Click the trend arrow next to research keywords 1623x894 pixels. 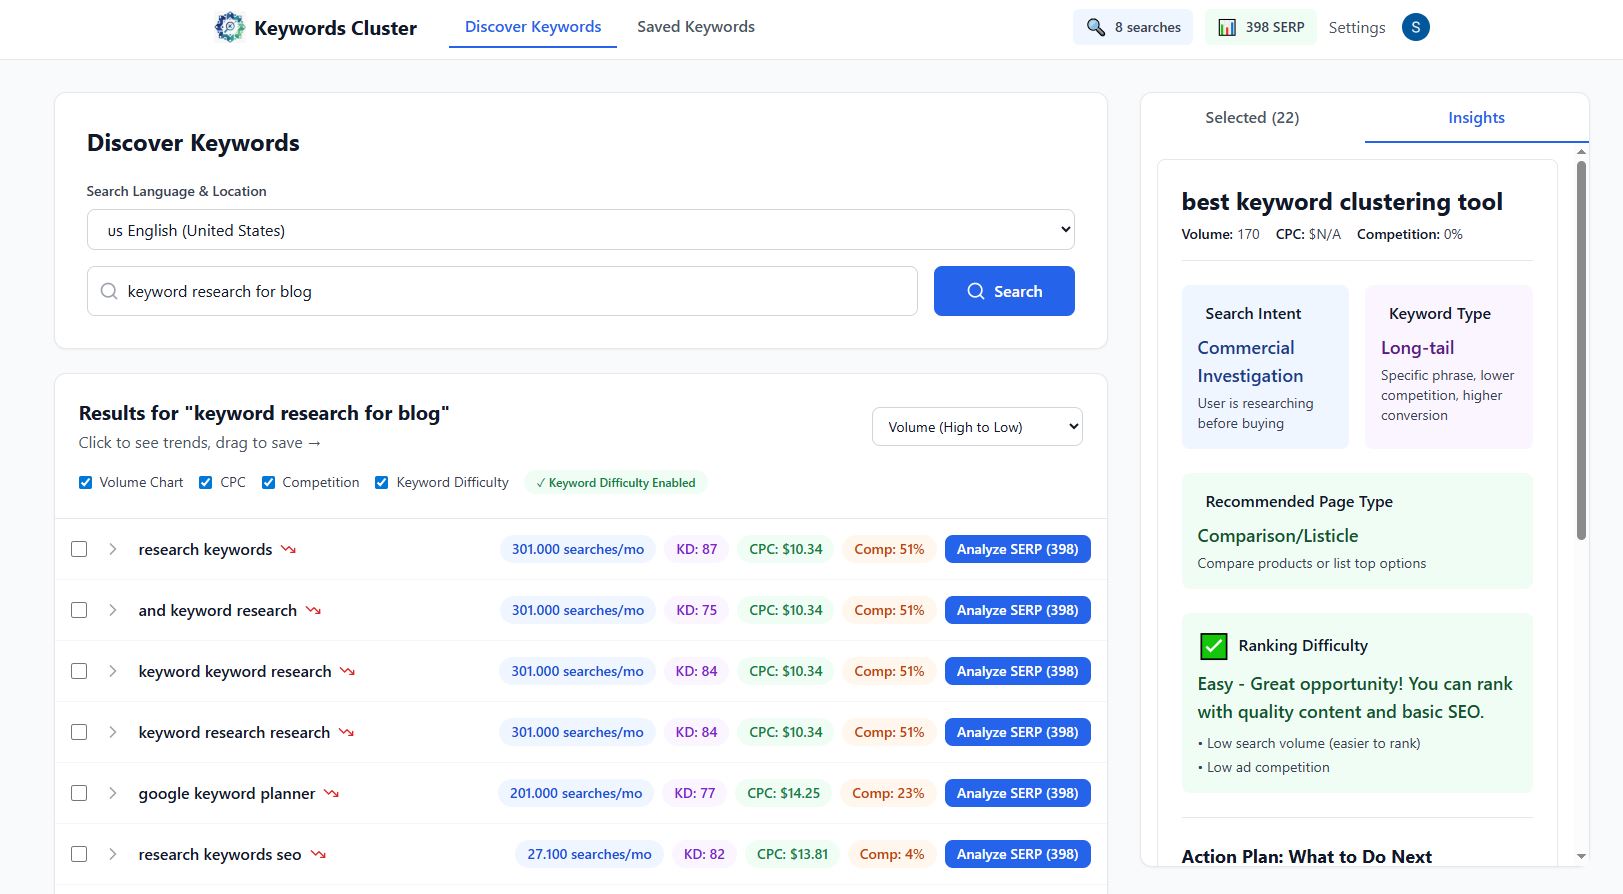pyautogui.click(x=289, y=549)
